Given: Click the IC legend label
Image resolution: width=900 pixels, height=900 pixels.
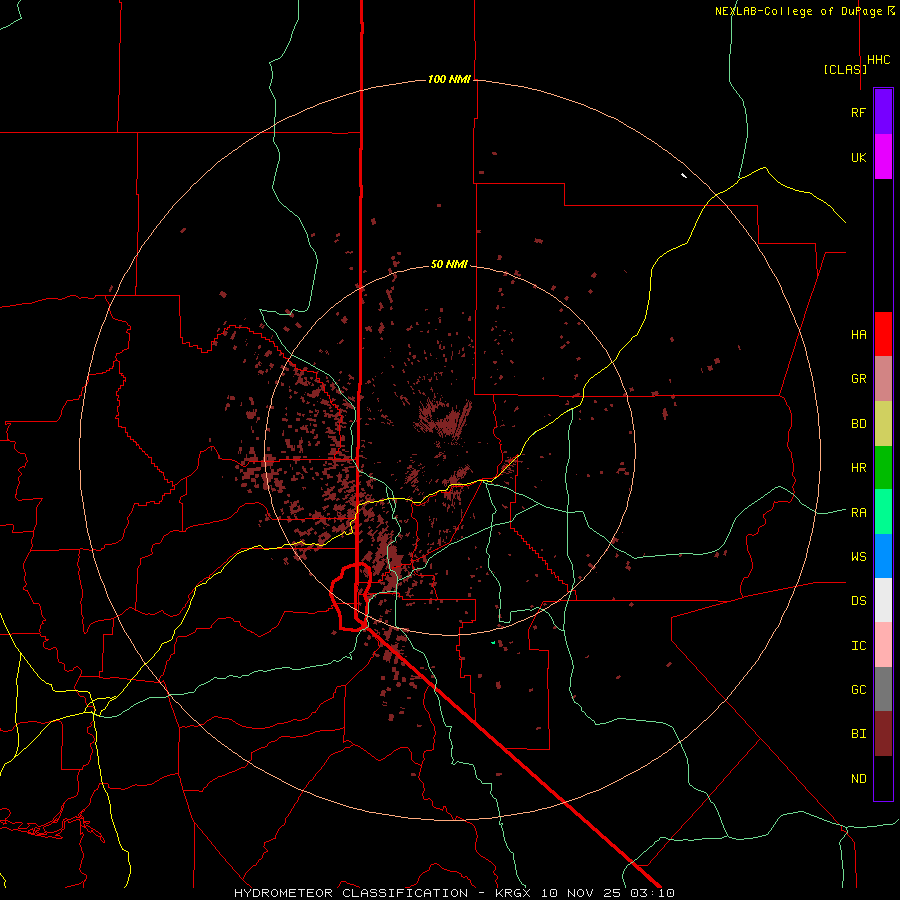Looking at the screenshot, I should pos(858,645).
